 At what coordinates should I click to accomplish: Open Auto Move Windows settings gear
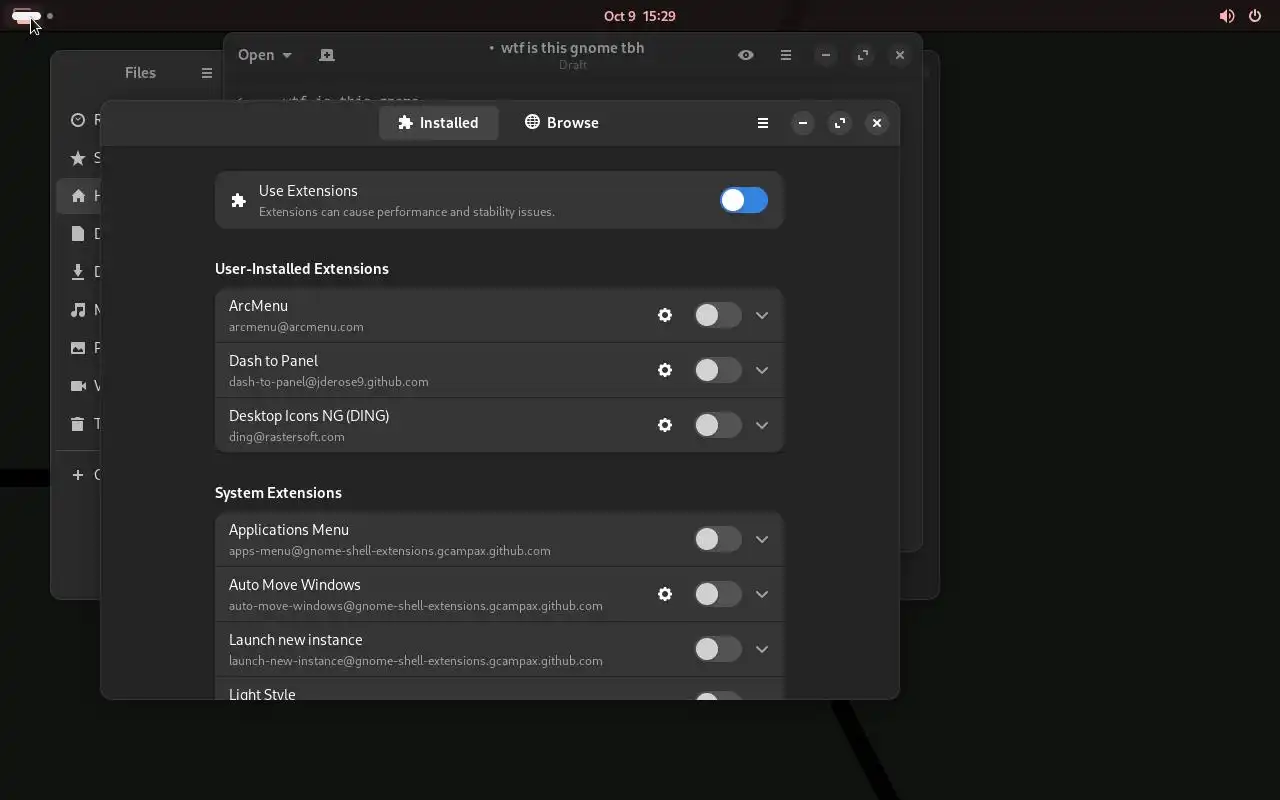665,594
